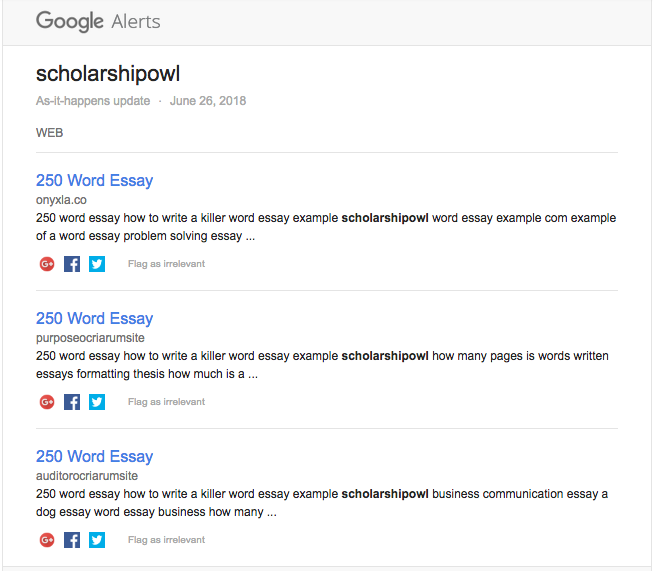Click the snippet mentioning formatting thesis
The height and width of the screenshot is (571, 653).
(x=322, y=365)
